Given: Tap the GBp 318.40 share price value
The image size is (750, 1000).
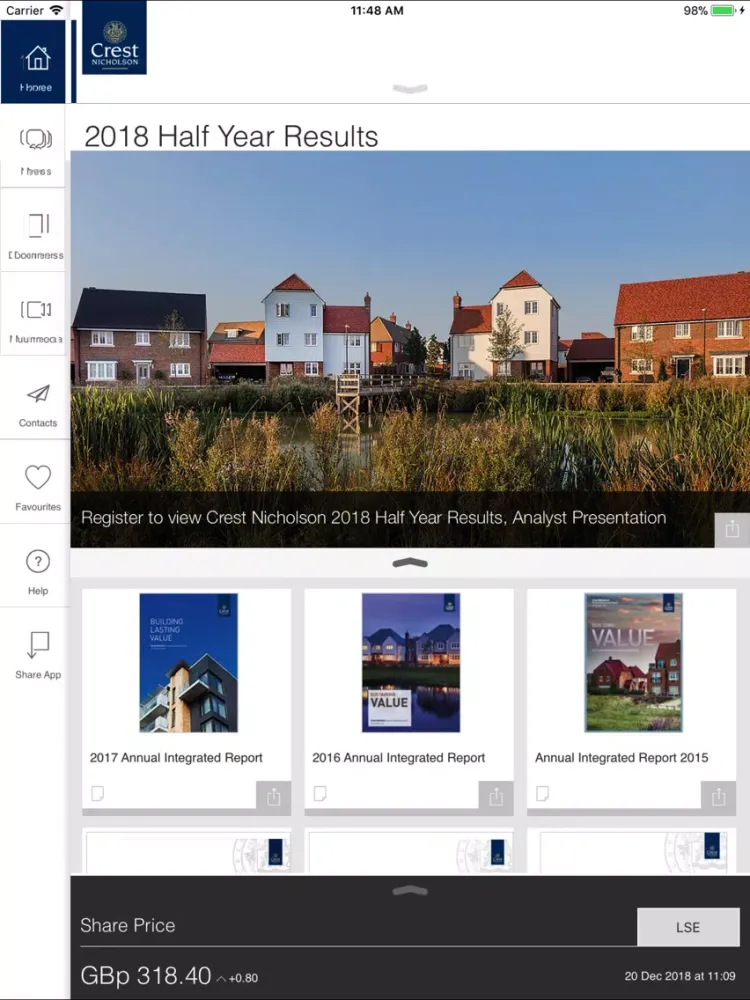Looking at the screenshot, I should coord(146,976).
